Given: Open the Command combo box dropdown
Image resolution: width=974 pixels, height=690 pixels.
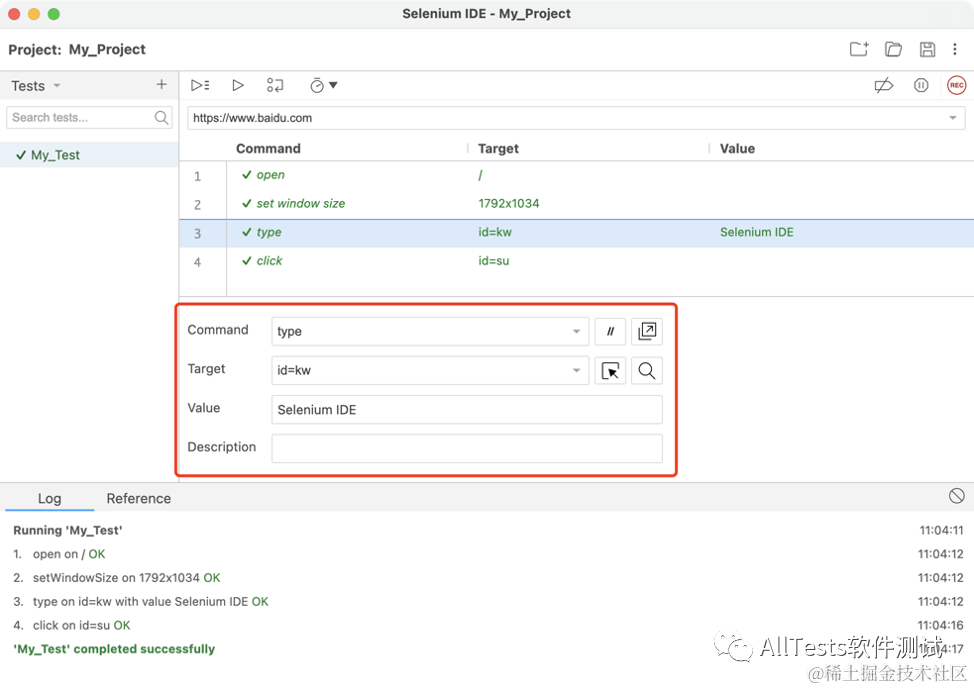Looking at the screenshot, I should click(576, 332).
